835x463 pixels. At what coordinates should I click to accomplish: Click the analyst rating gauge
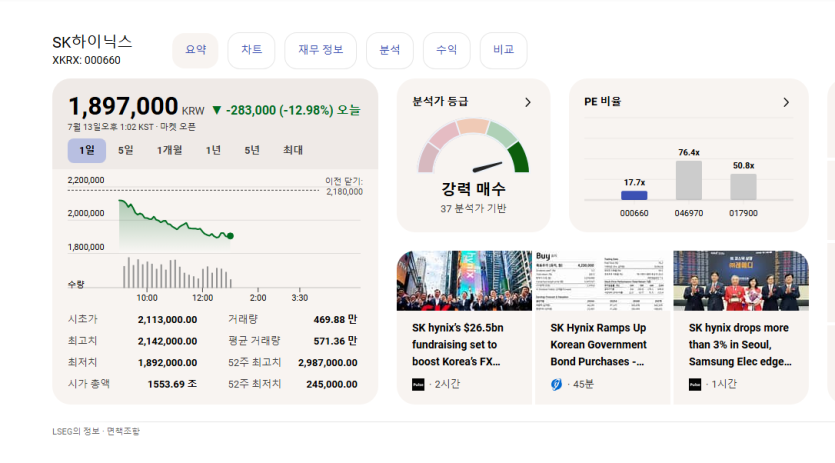pos(473,146)
